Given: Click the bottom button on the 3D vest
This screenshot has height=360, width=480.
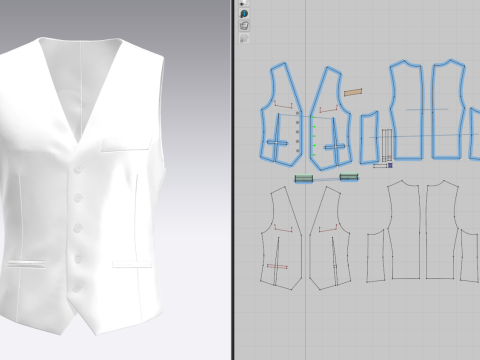Looking at the screenshot, I should [x=78, y=287].
